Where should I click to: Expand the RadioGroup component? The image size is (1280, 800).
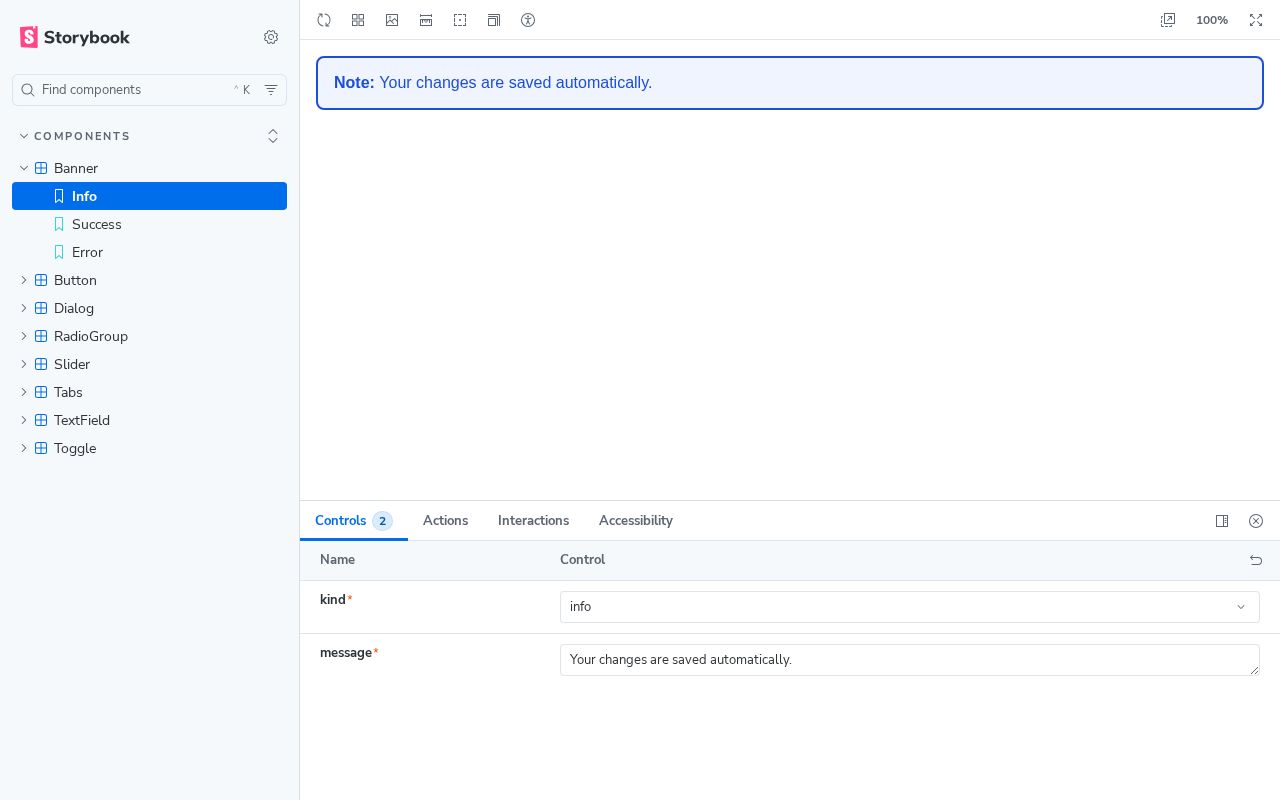tap(150, 336)
